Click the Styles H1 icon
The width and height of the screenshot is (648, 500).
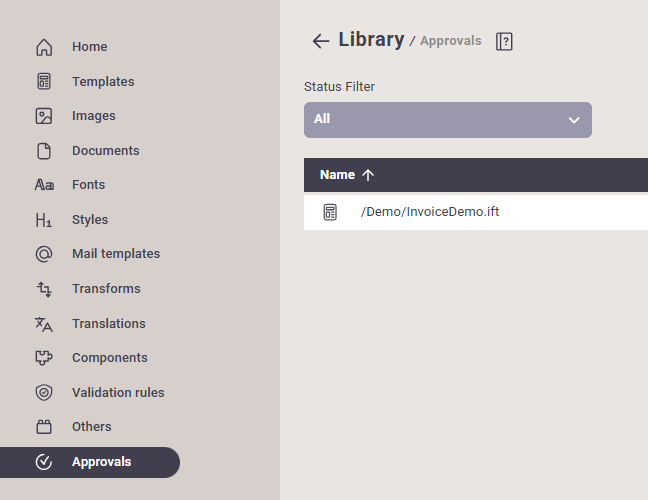(43, 220)
